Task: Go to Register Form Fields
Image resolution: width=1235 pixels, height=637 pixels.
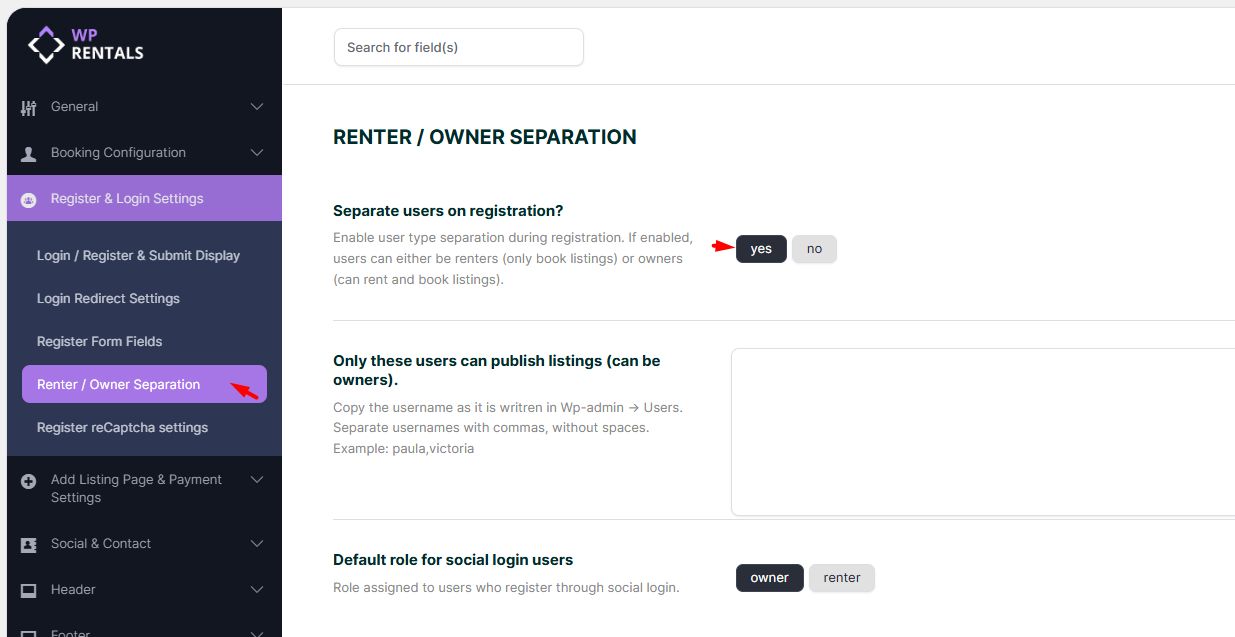Action: pos(99,341)
